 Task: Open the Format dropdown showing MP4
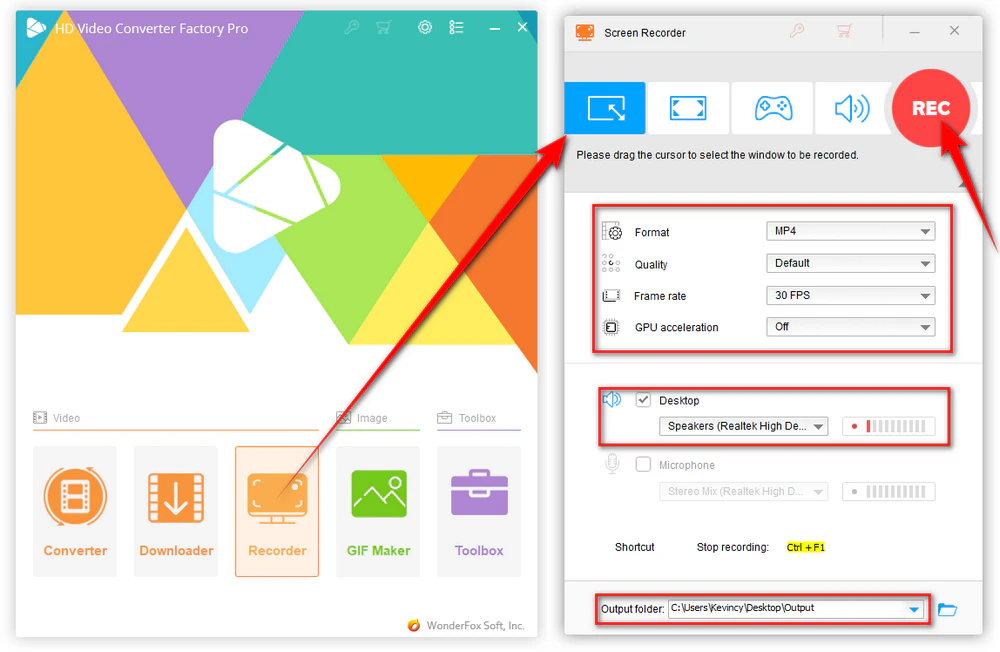(850, 231)
